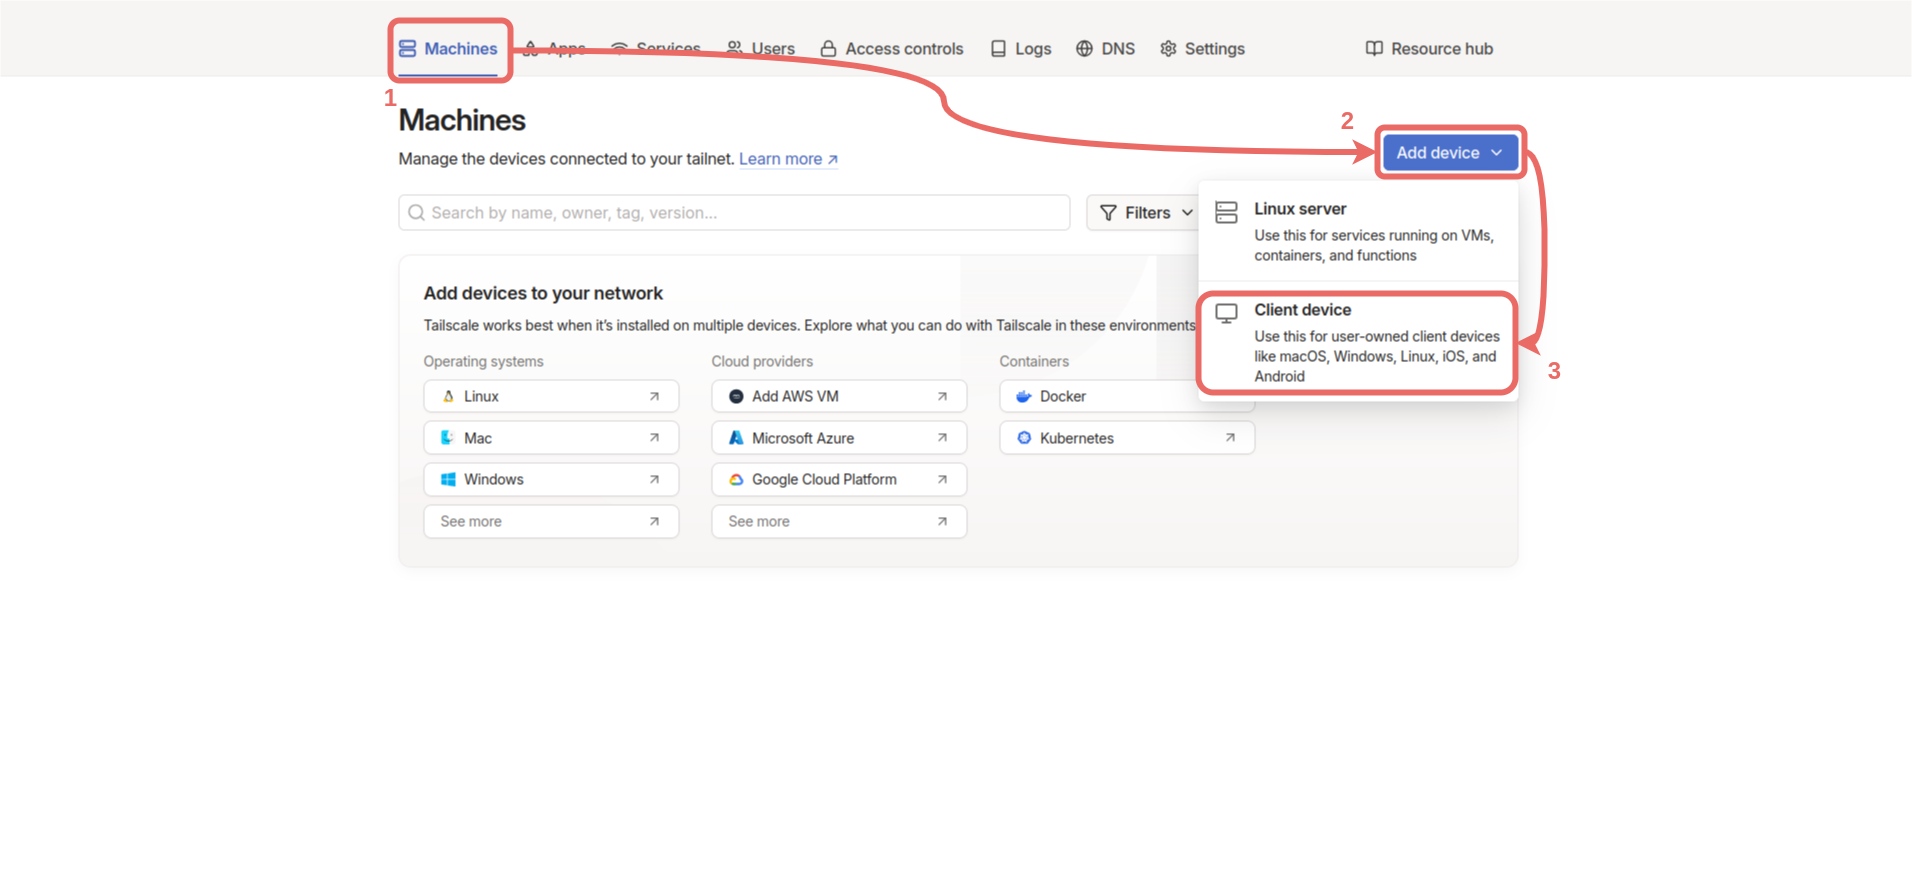Open the Mac install link
Viewport: 1912px width, 886px height.
pyautogui.click(x=551, y=438)
